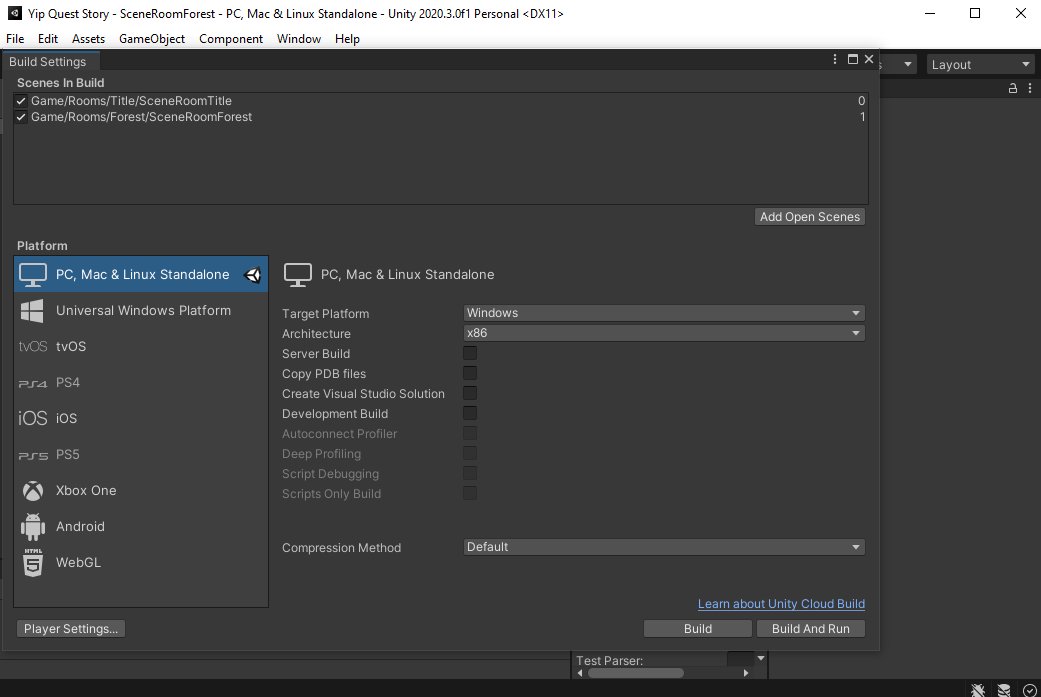Select the Android platform
This screenshot has height=697, width=1041.
(x=141, y=526)
